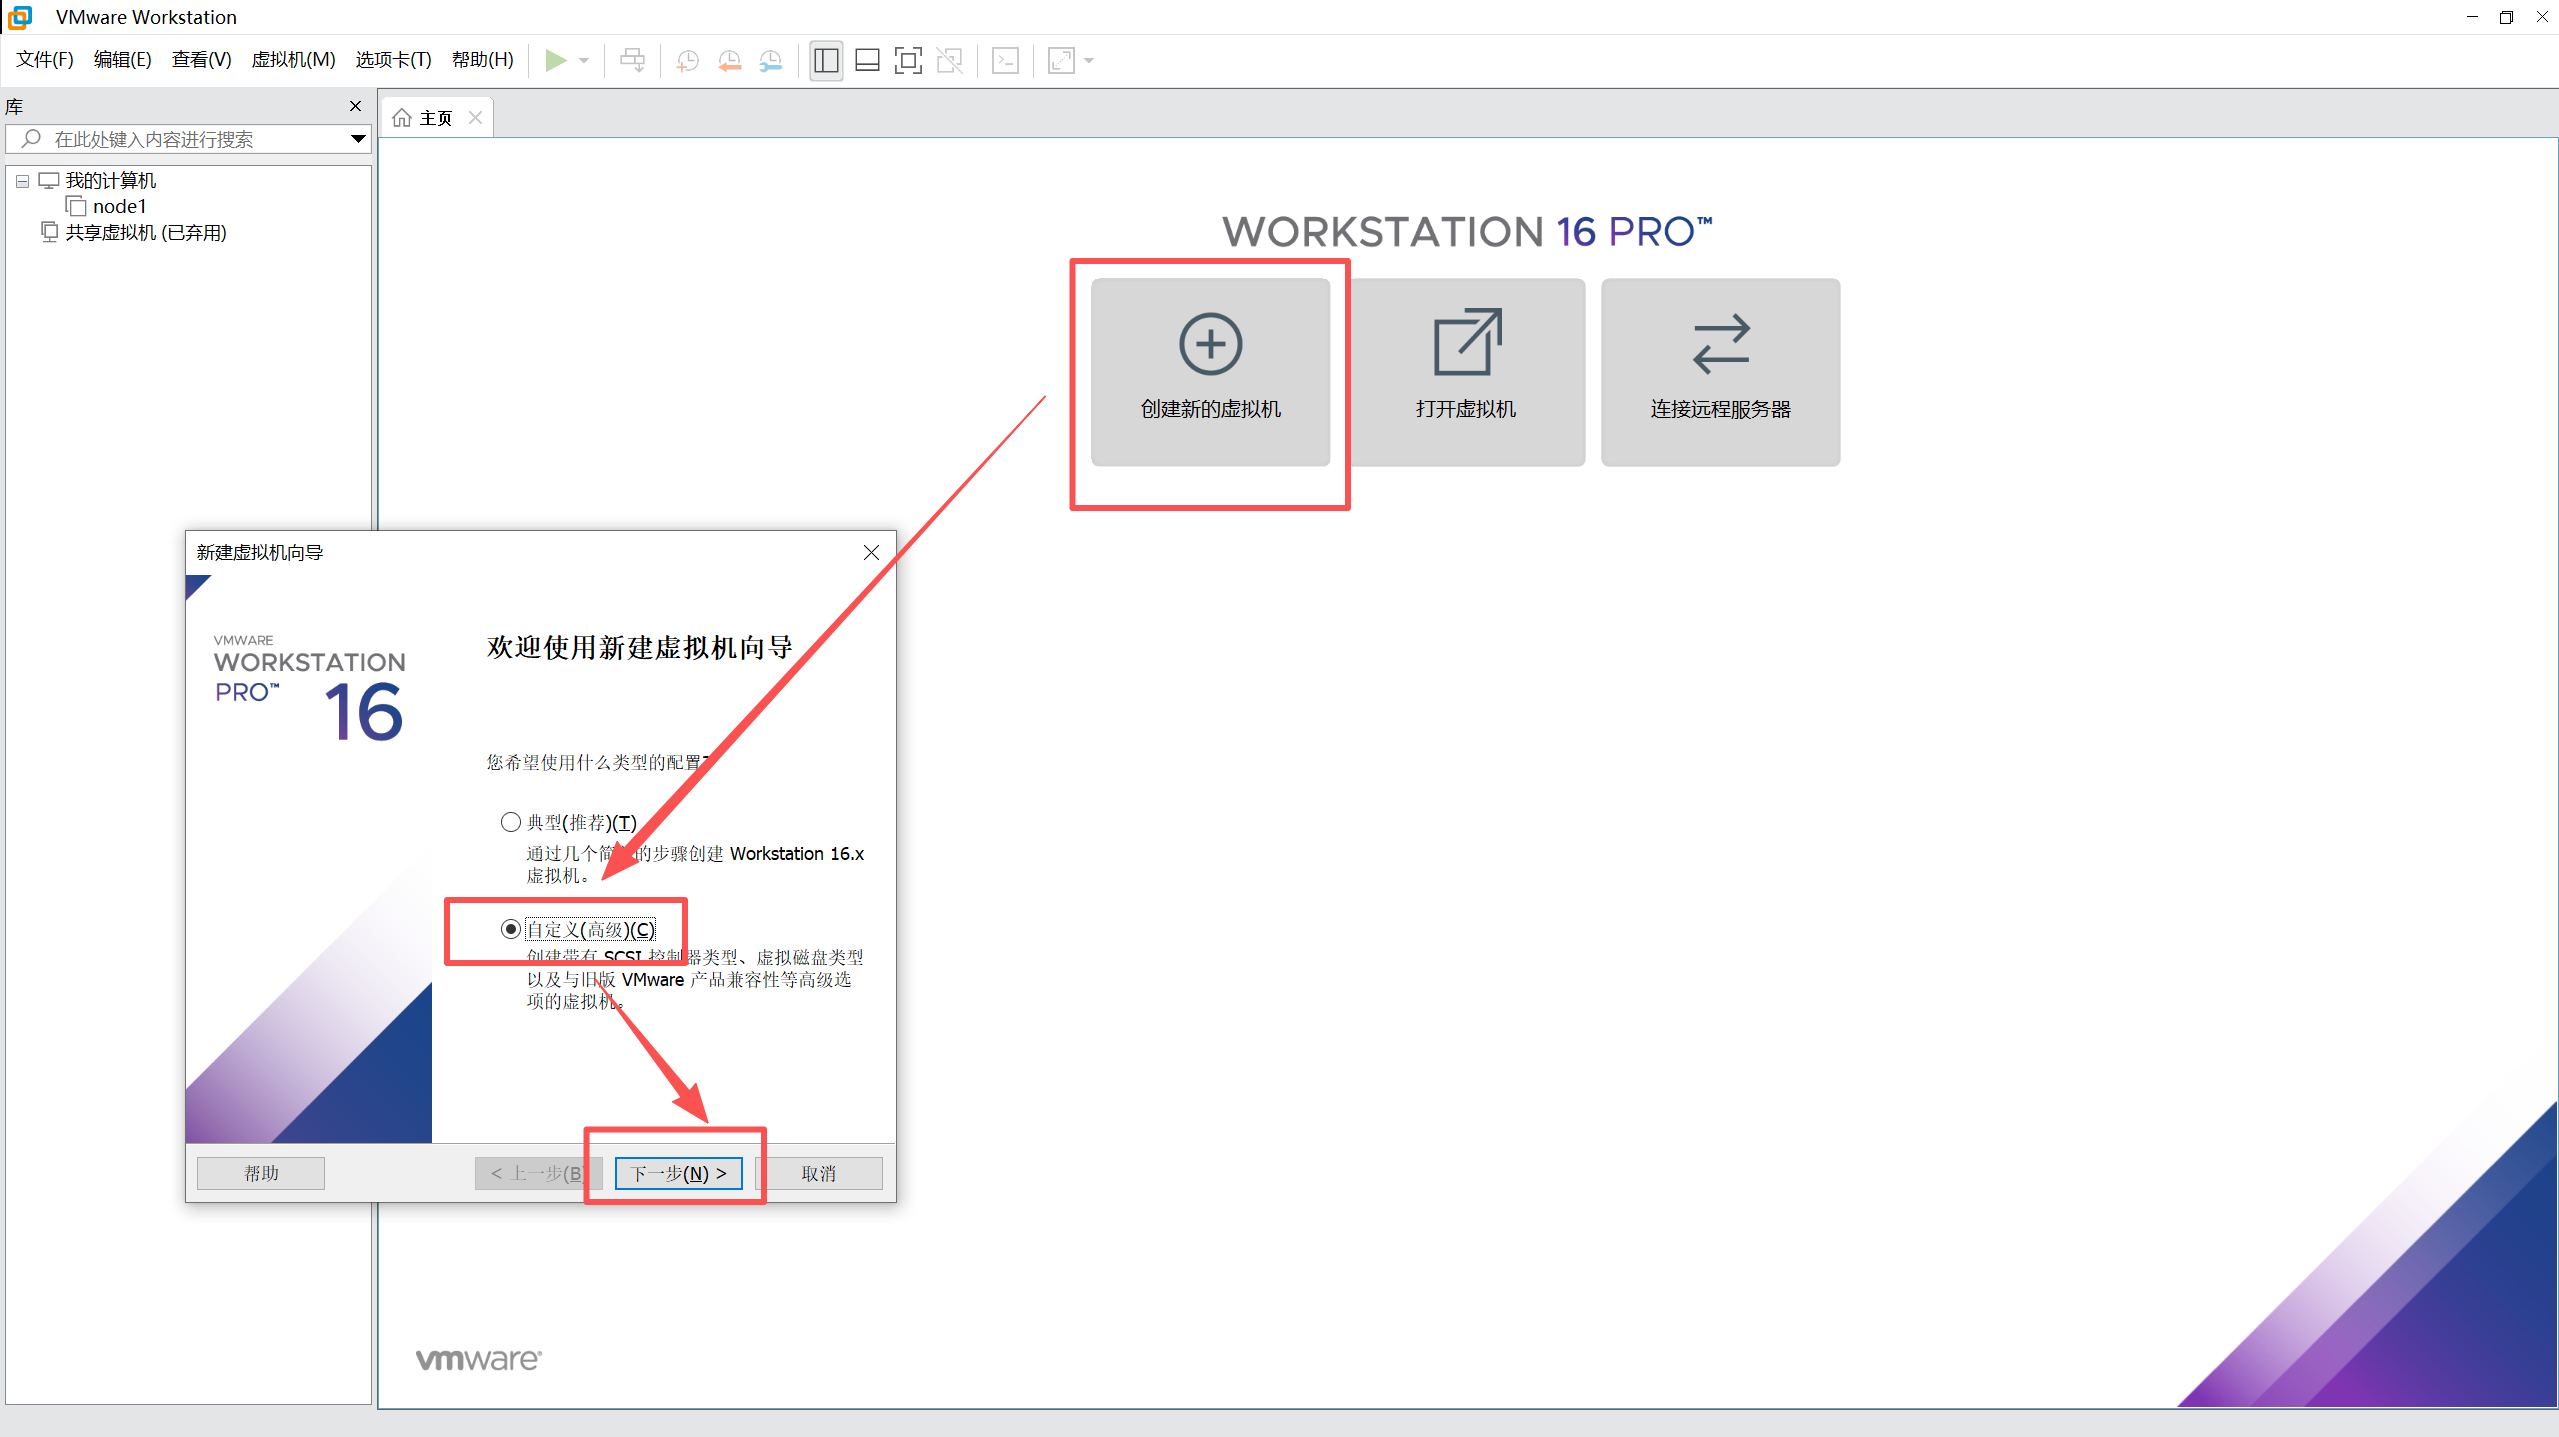Select the Typical (recommended) radio option
Viewport: 2559px width, 1437px height.
pyautogui.click(x=511, y=822)
